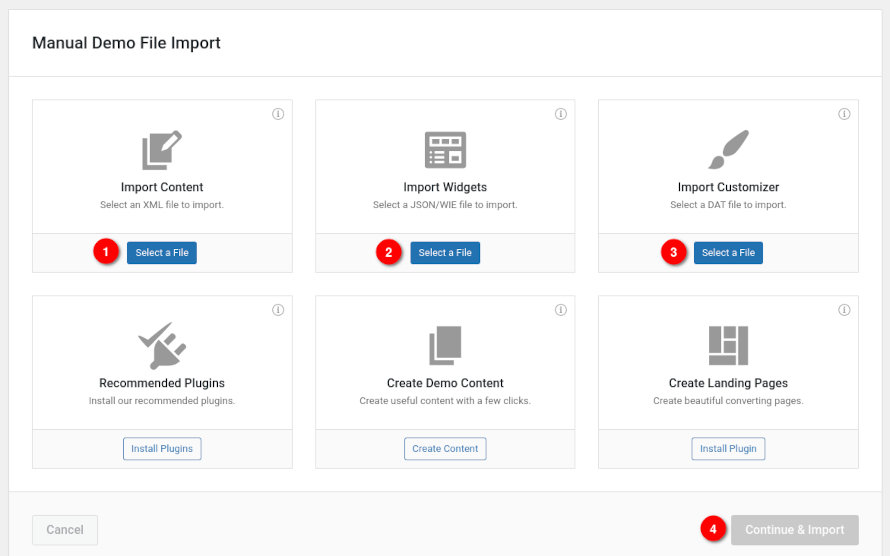Click the Create Content button
The image size is (890, 556).
click(x=445, y=448)
